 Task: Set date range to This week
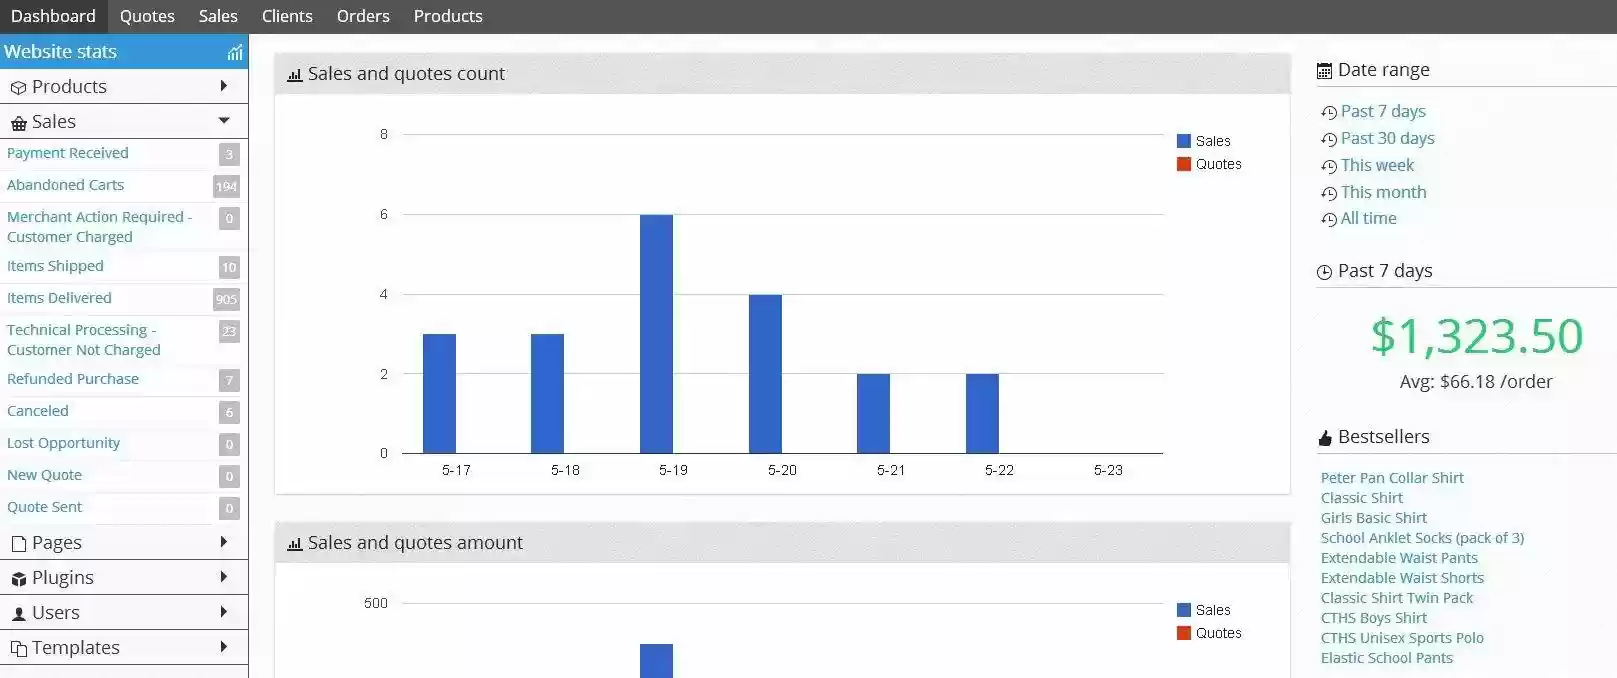[1377, 165]
